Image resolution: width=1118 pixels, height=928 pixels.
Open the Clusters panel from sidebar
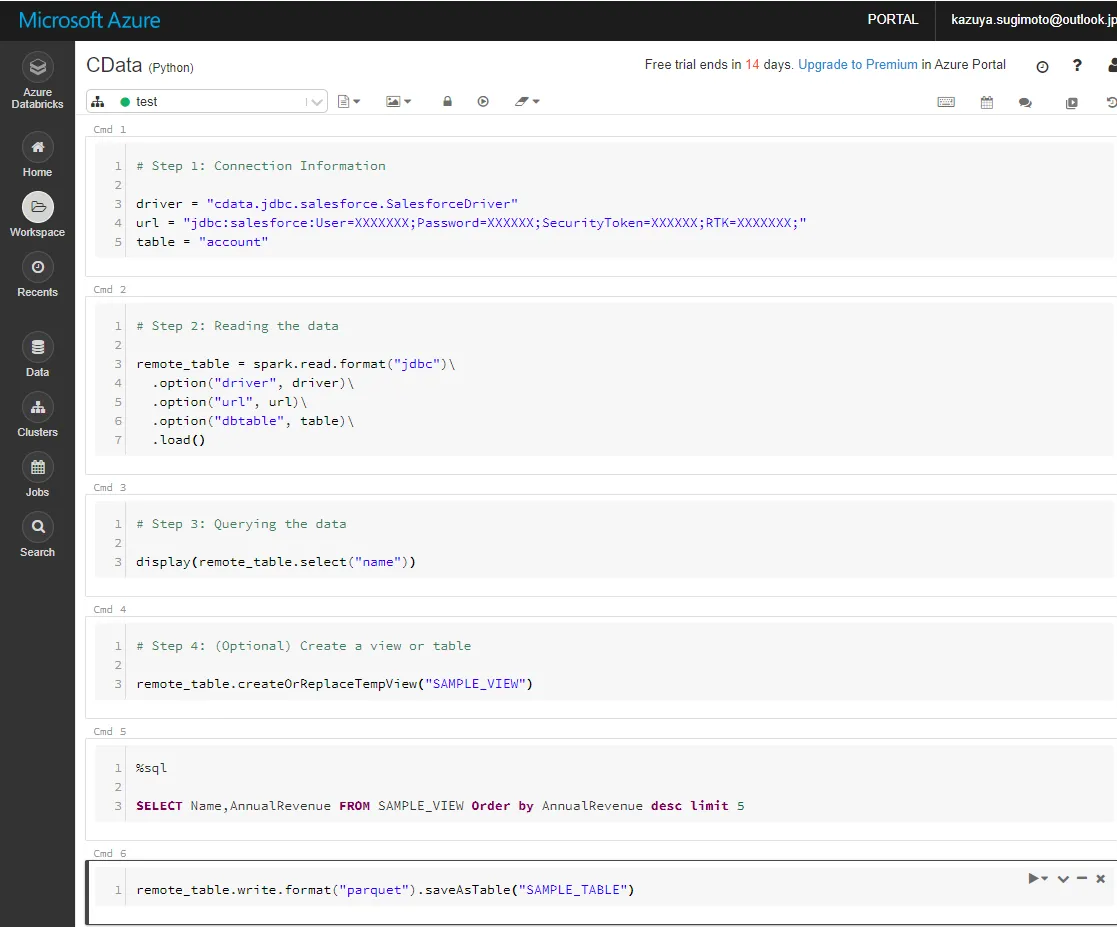pyautogui.click(x=37, y=414)
